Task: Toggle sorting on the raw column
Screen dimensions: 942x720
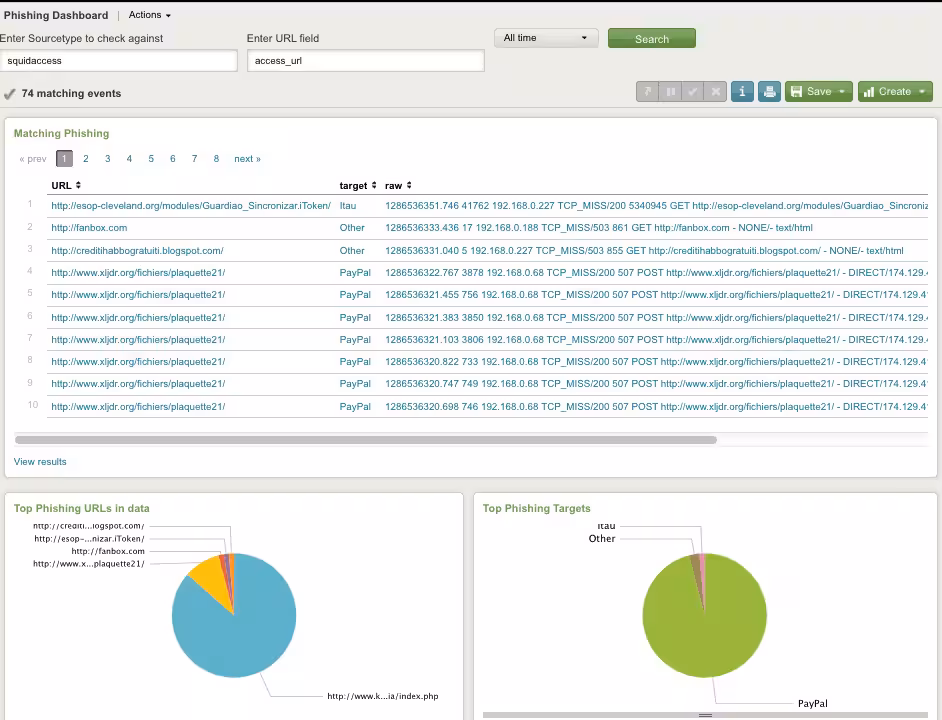Action: point(398,185)
